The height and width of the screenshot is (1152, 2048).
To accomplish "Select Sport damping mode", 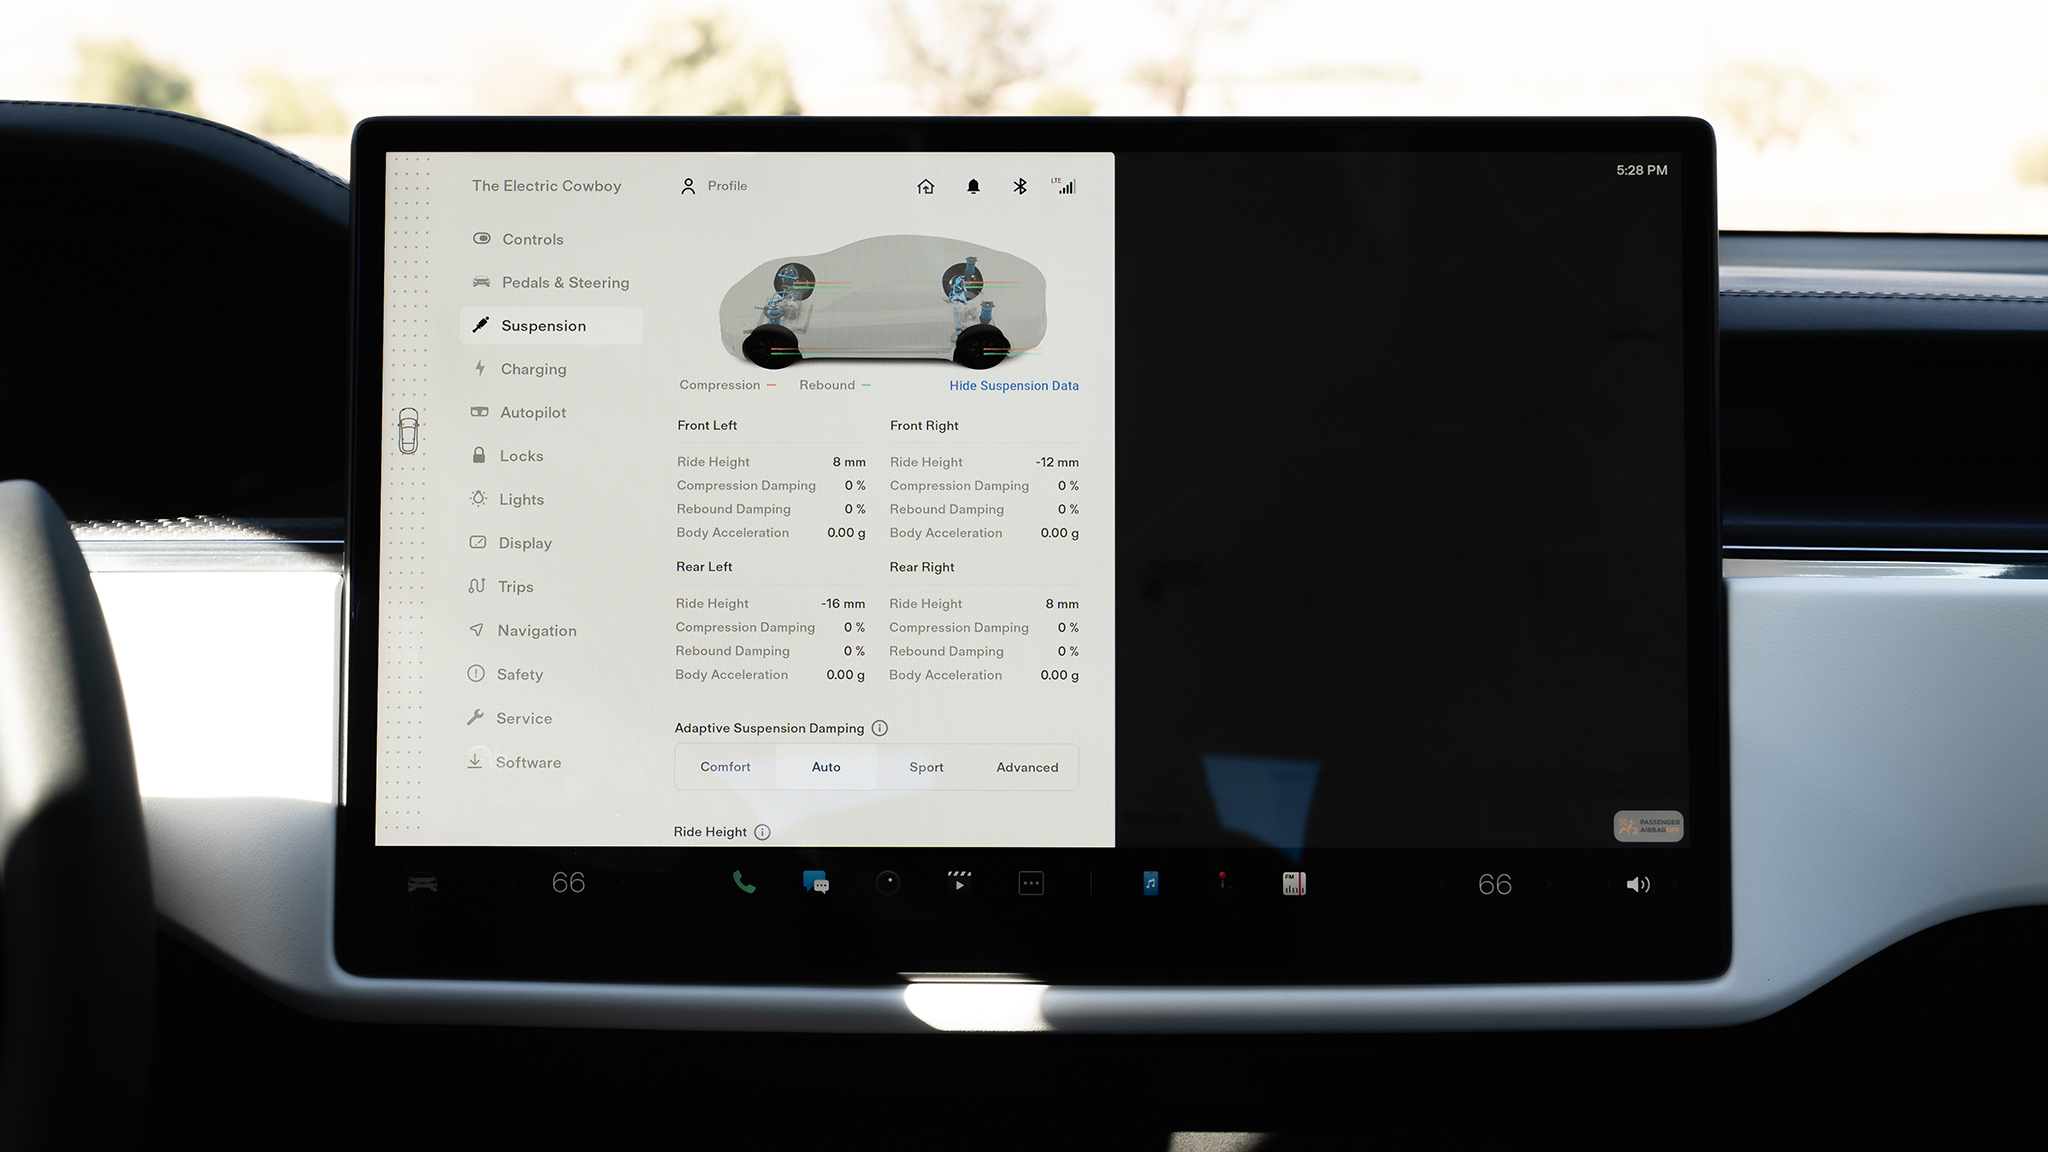I will point(926,767).
